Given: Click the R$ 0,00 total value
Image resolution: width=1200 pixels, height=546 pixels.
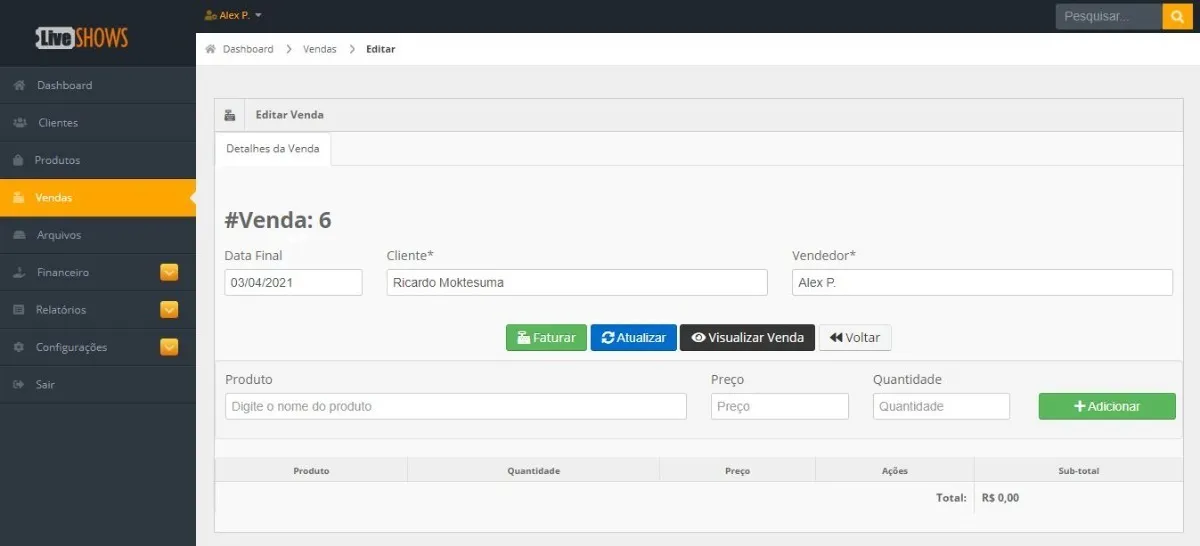Looking at the screenshot, I should pyautogui.click(x=1000, y=497).
